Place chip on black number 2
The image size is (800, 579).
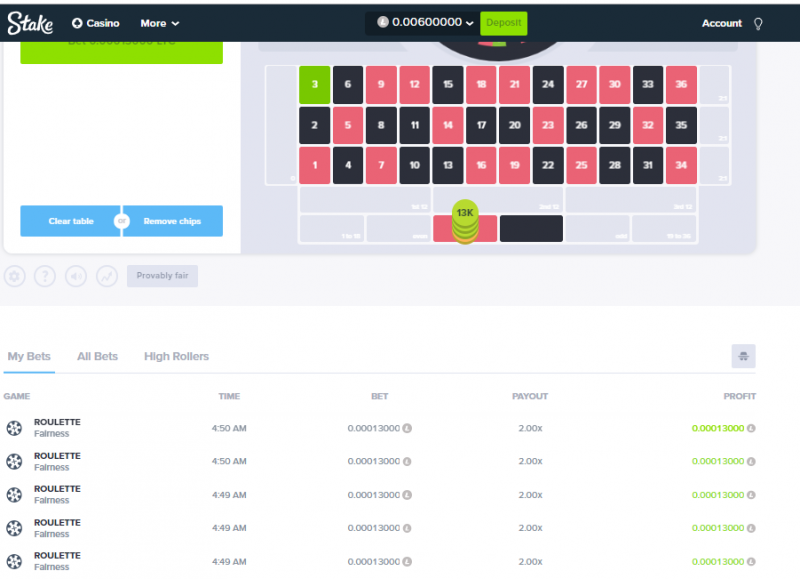point(314,125)
